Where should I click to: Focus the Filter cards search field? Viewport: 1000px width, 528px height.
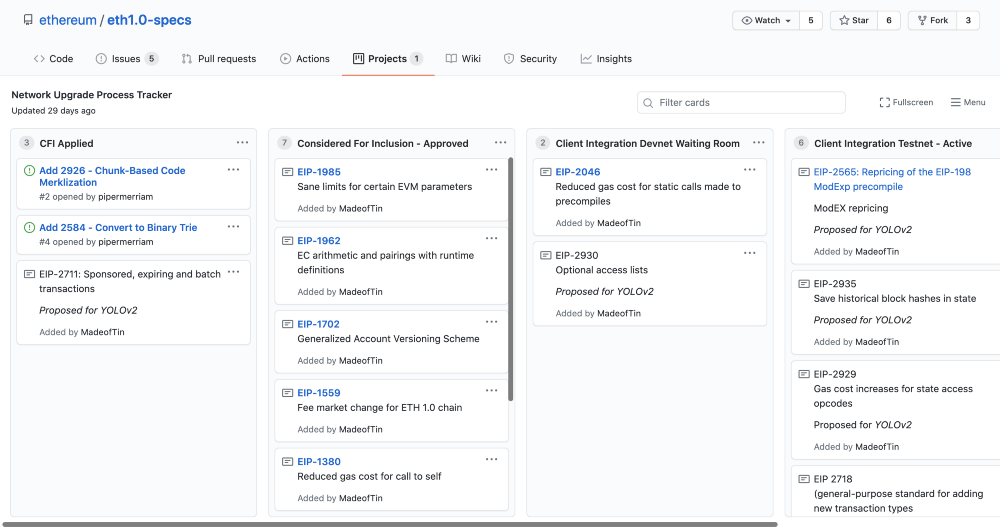click(x=741, y=103)
